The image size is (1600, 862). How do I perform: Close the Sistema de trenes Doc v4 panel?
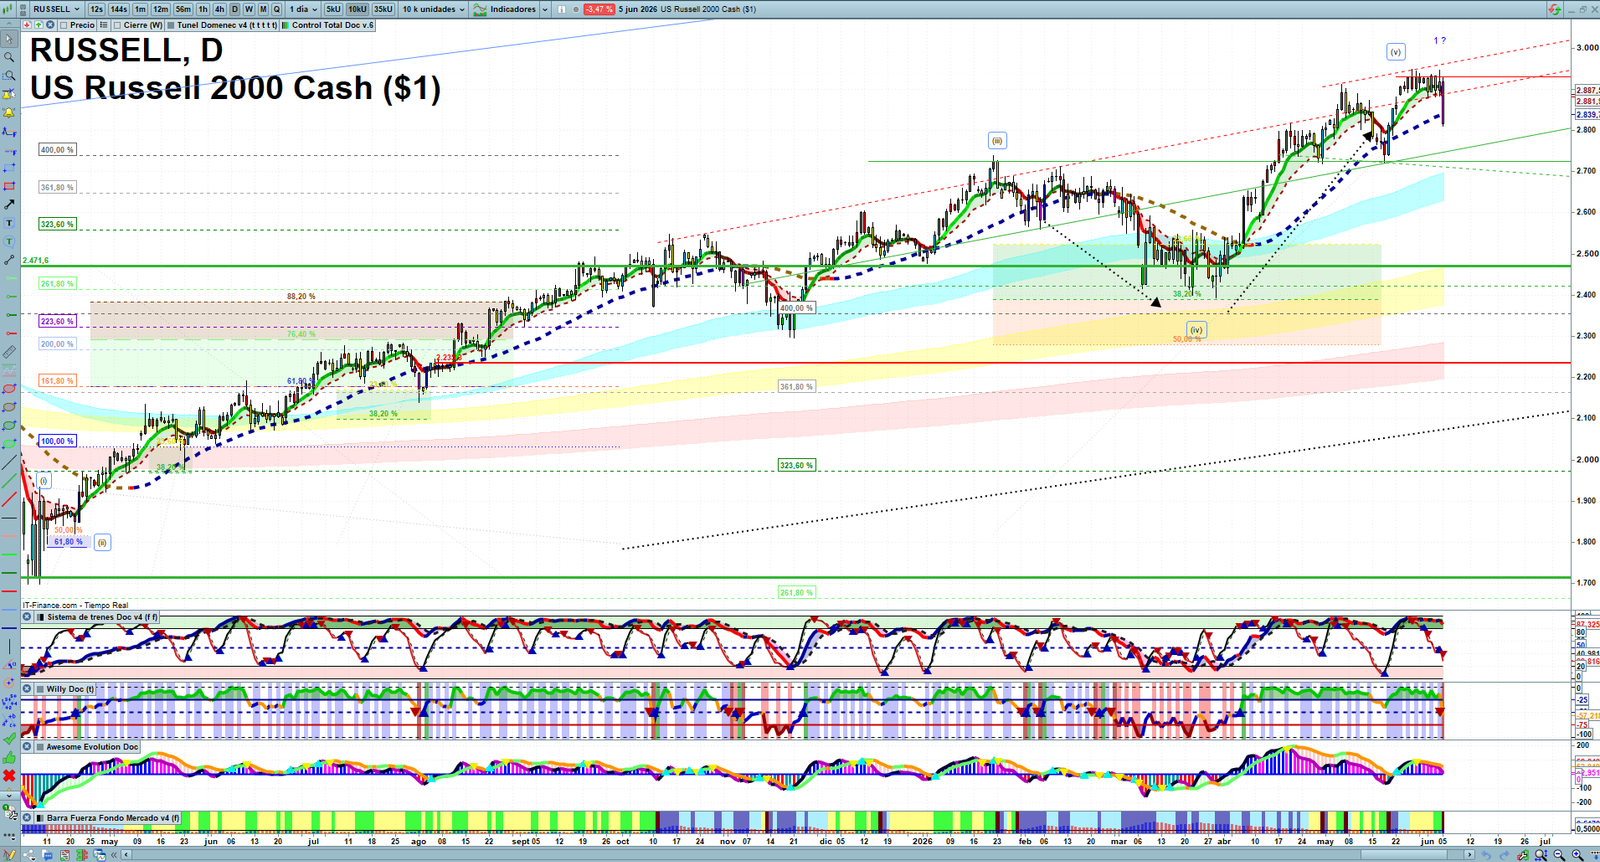tap(27, 617)
